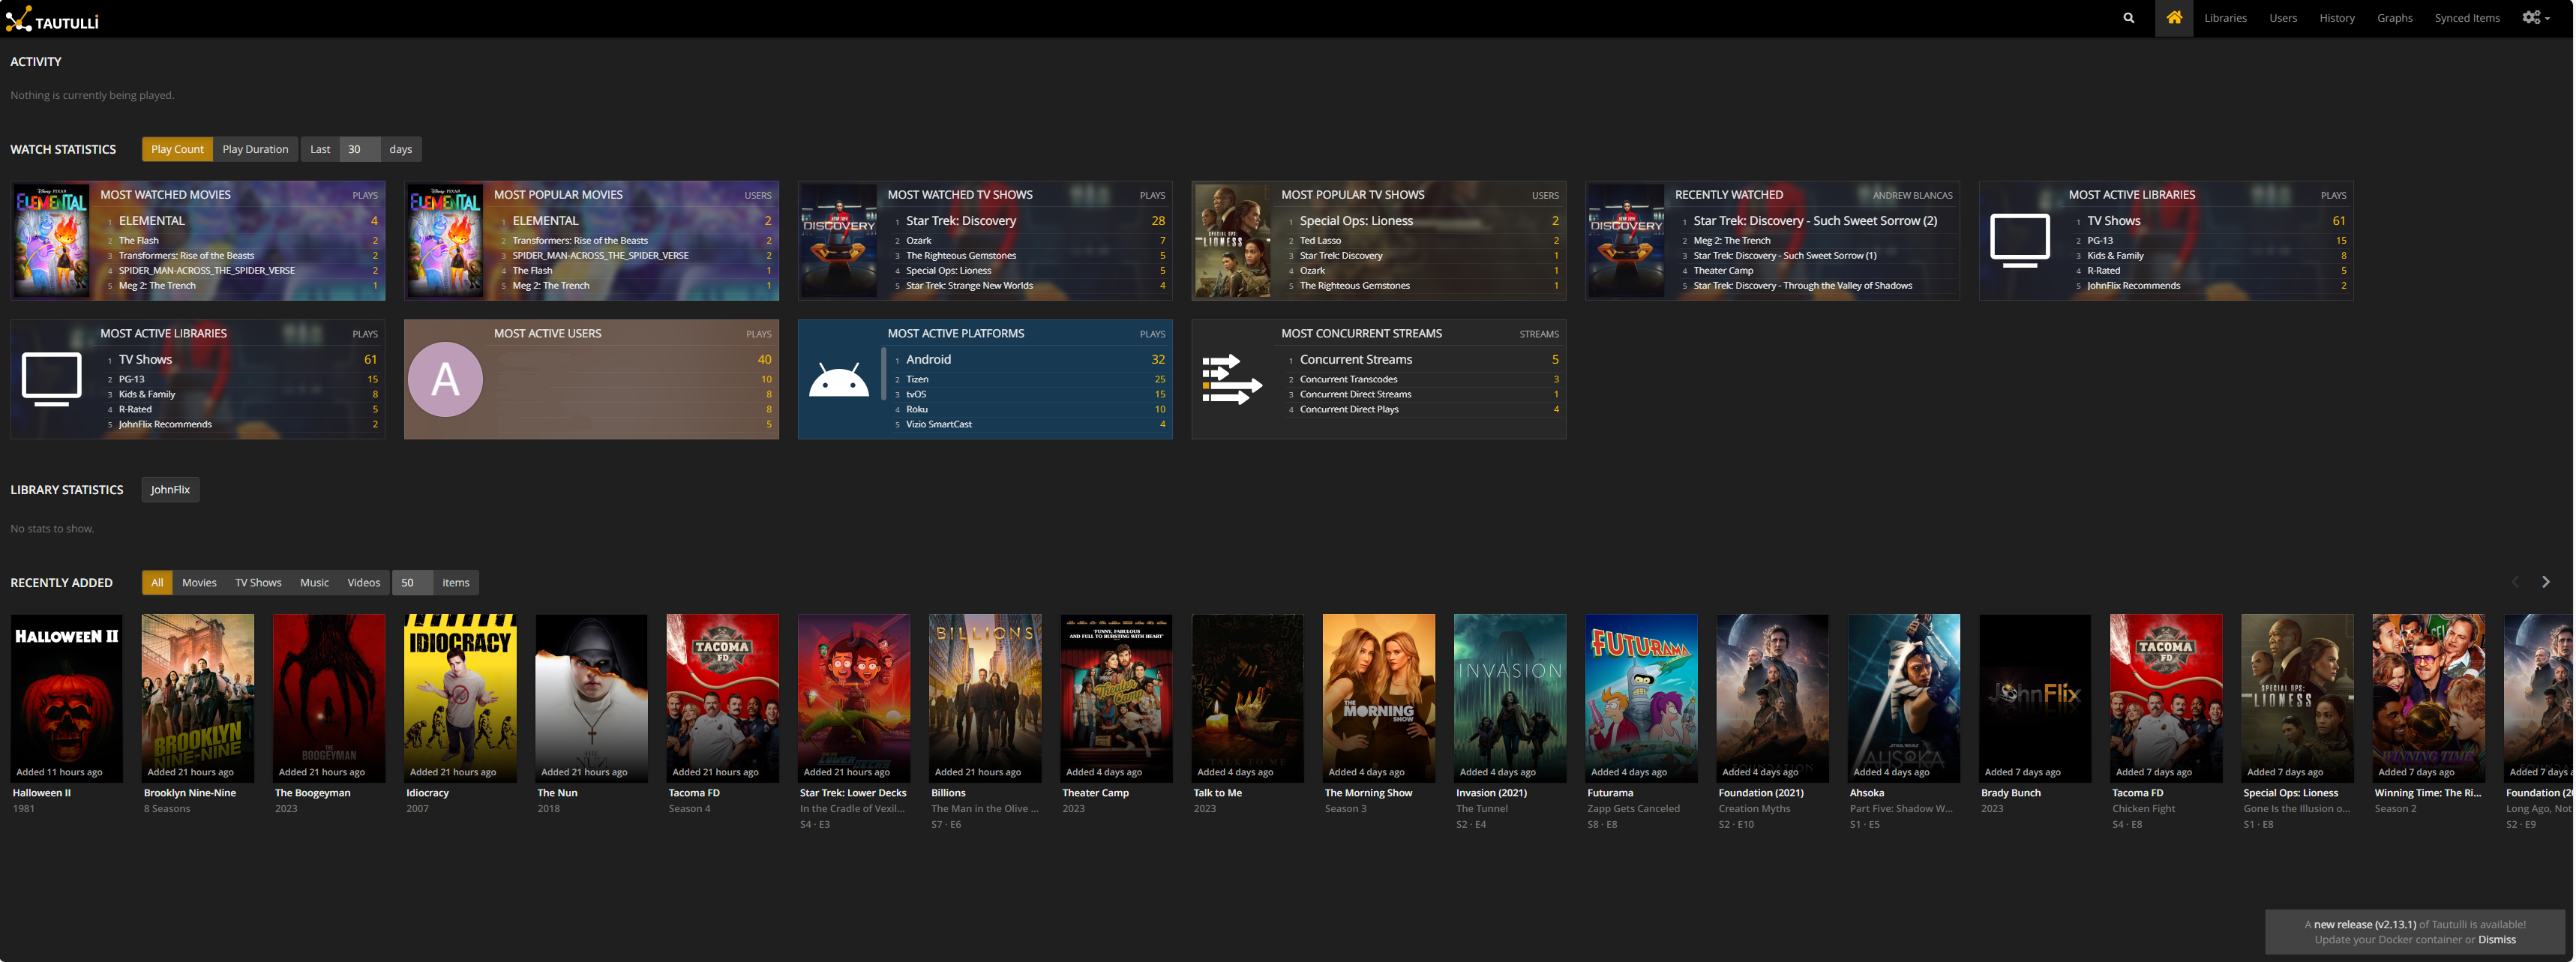
Task: Click the Foundation (2021) title link
Action: tap(1761, 793)
